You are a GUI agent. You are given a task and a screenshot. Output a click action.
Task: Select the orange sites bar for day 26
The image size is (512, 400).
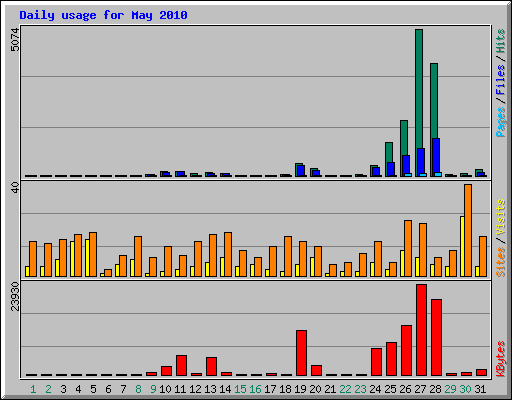pyautogui.click(x=408, y=248)
